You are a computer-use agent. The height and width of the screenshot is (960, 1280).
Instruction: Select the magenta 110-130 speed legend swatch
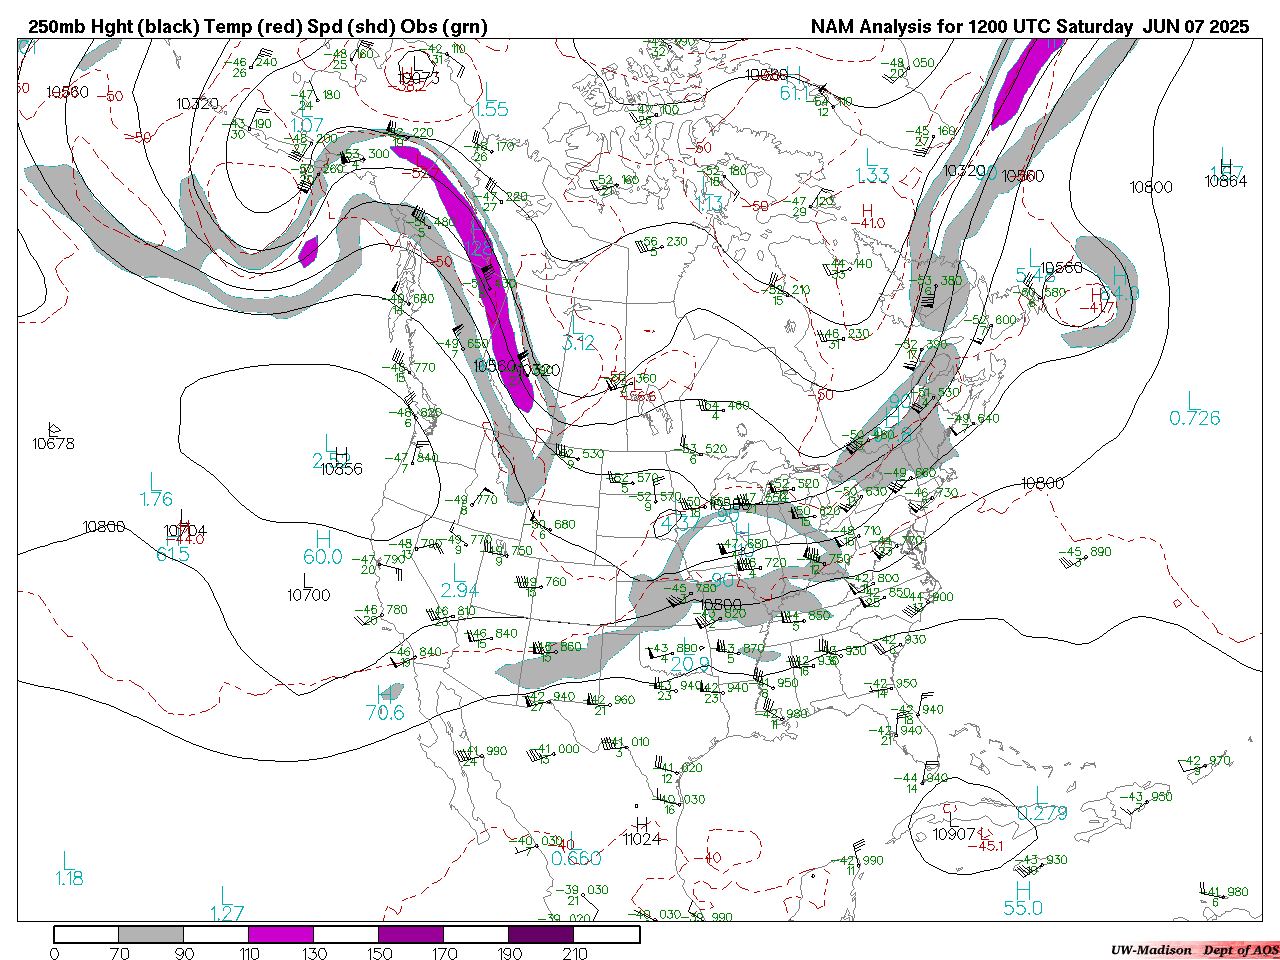click(x=281, y=934)
